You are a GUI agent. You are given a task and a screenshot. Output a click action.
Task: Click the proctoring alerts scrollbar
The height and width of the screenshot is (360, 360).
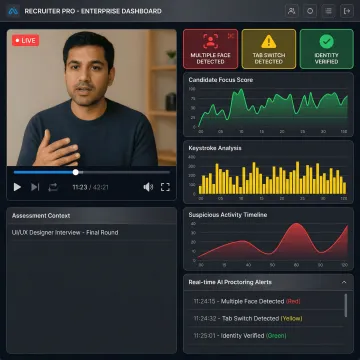click(346, 305)
